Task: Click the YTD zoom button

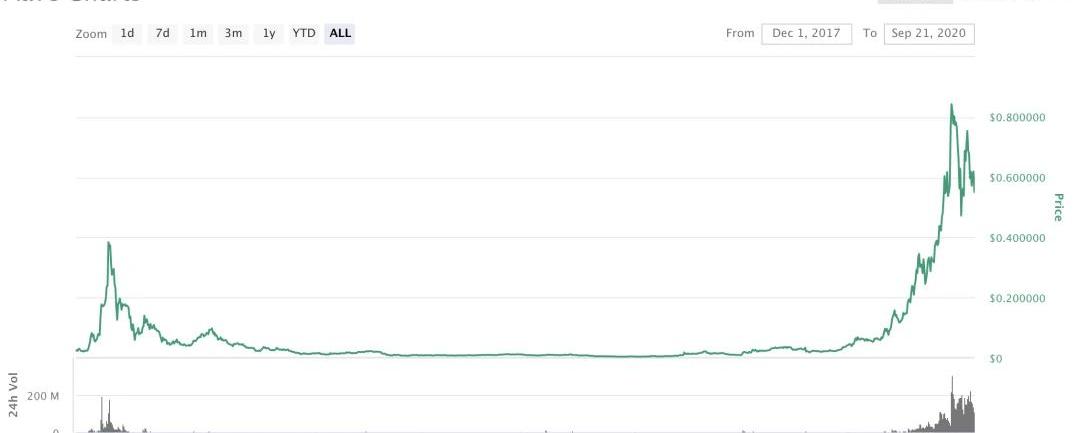Action: (x=304, y=33)
